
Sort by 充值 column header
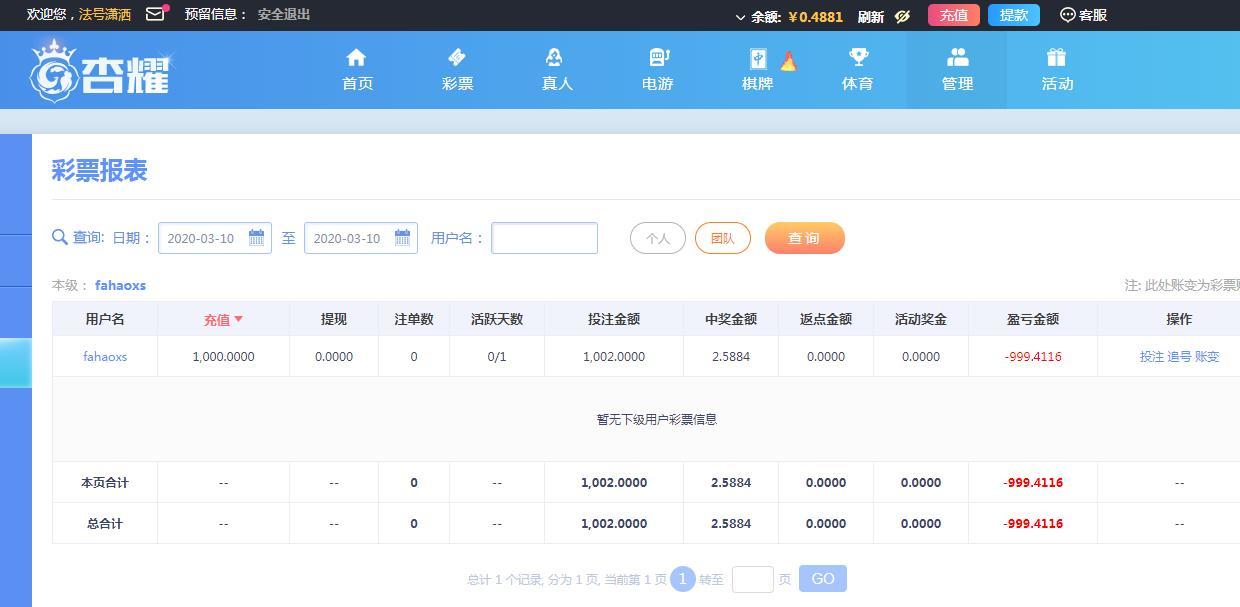(223, 320)
